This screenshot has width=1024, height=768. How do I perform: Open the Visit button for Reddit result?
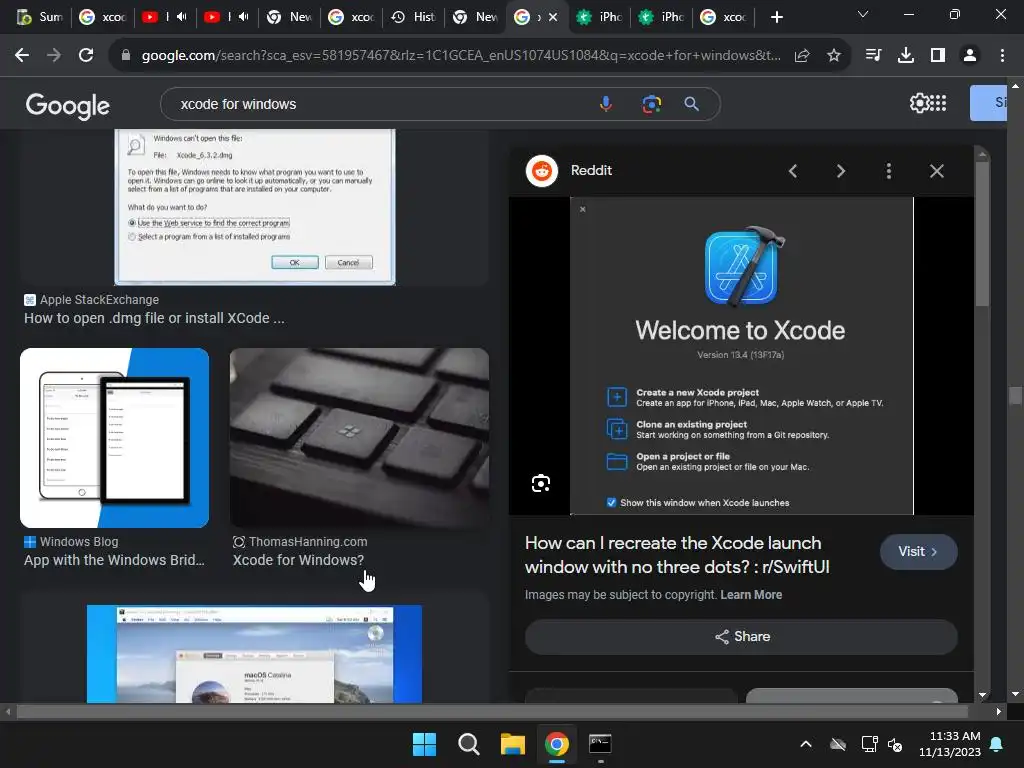click(918, 552)
